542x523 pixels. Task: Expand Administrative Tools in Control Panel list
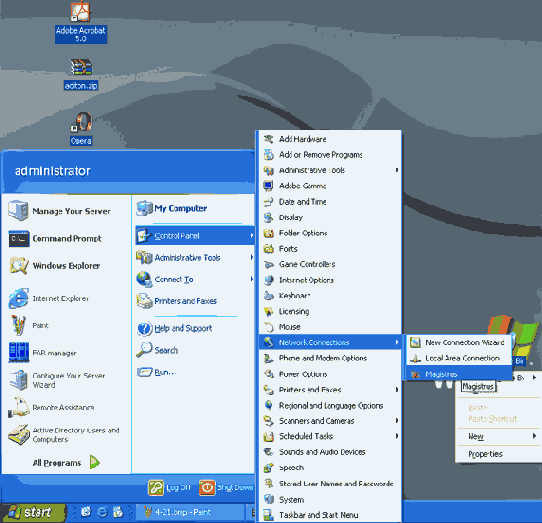397,170
